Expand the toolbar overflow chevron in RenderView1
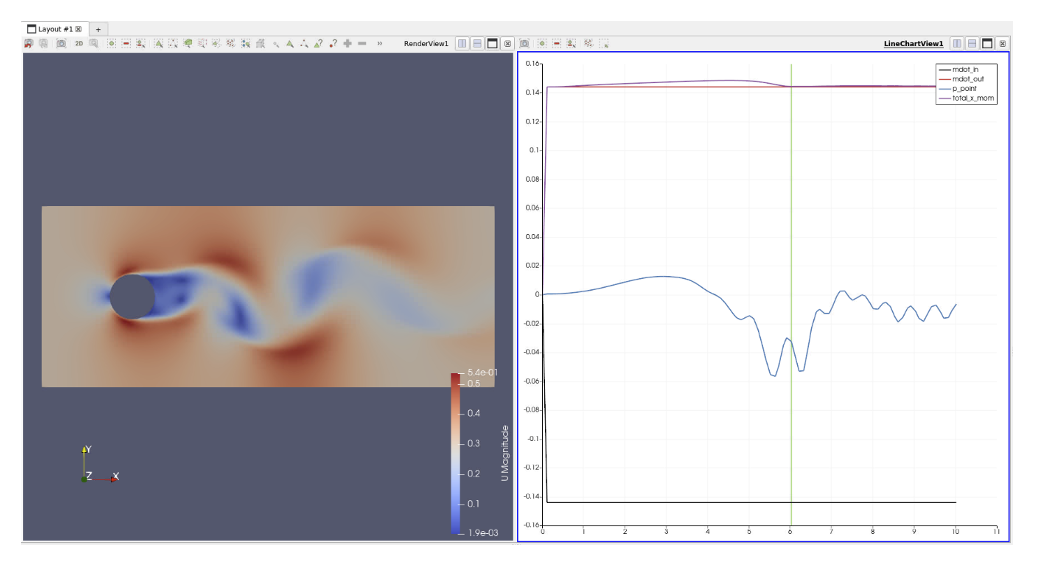Image resolution: width=1048 pixels, height=569 pixels. pyautogui.click(x=380, y=44)
